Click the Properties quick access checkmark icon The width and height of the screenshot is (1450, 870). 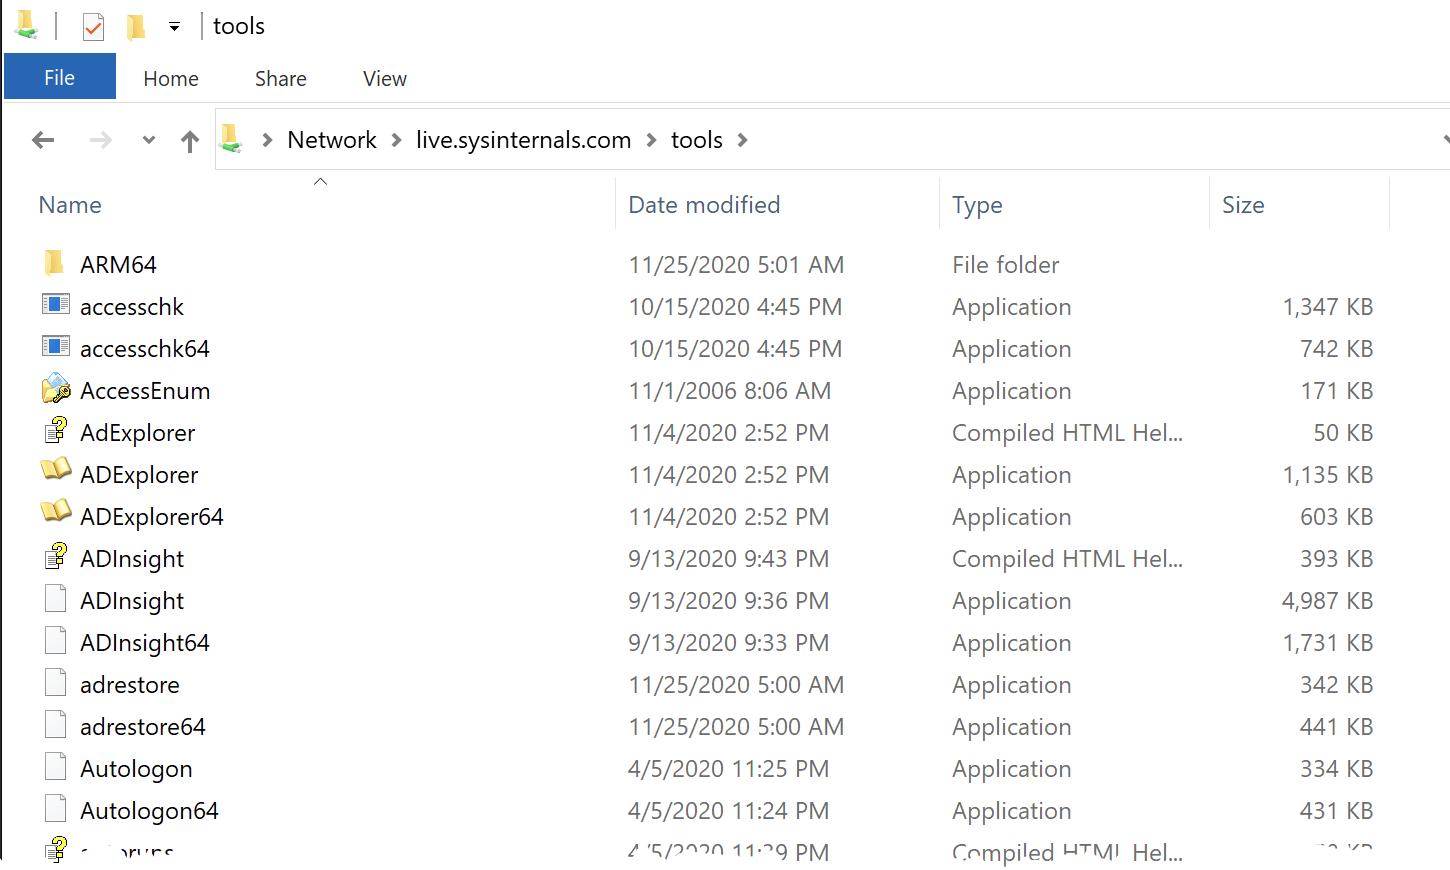(x=93, y=26)
